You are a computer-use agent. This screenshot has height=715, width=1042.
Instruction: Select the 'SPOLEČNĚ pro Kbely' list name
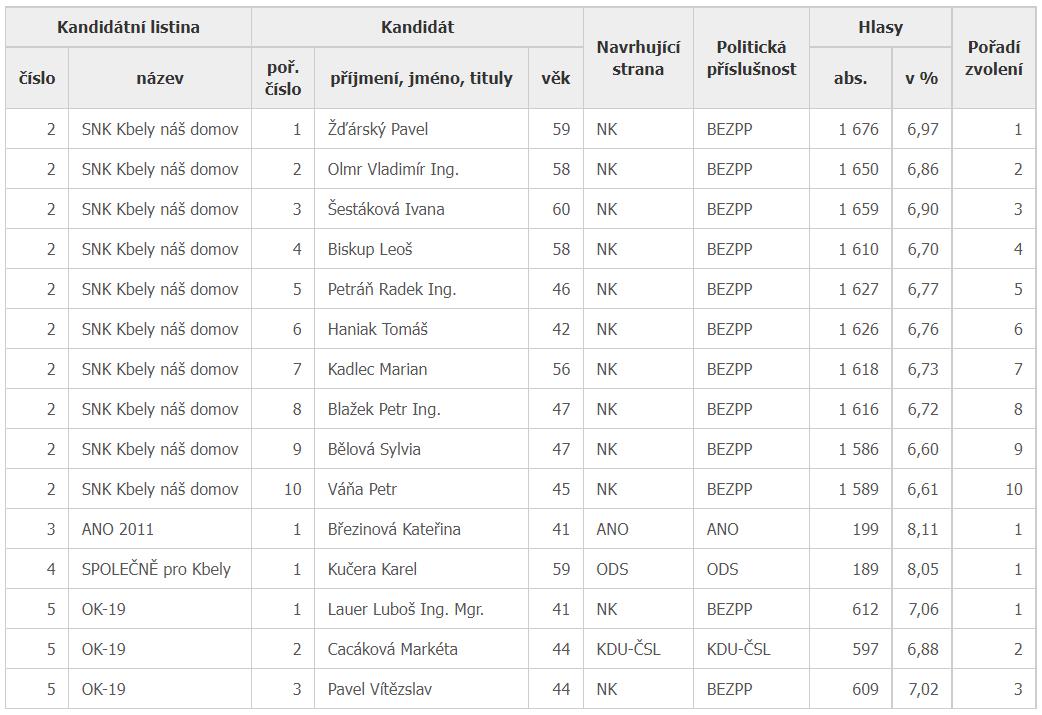coord(156,569)
